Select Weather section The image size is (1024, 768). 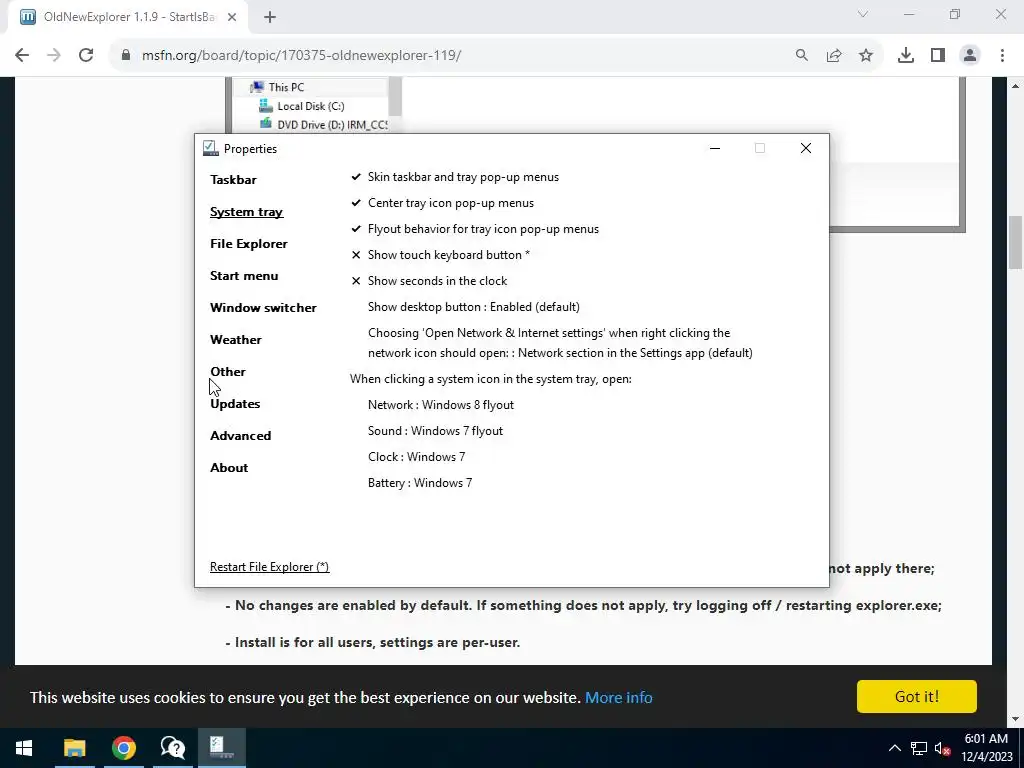tap(236, 340)
